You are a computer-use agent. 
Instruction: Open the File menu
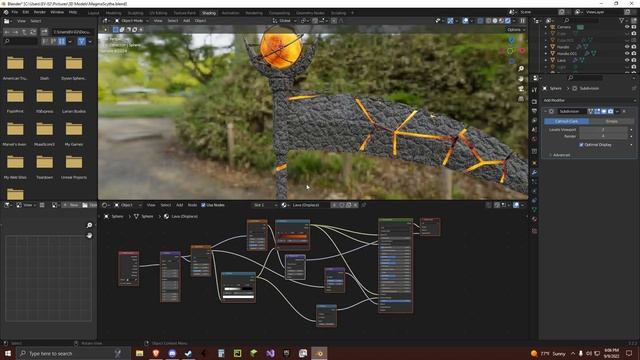15,13
